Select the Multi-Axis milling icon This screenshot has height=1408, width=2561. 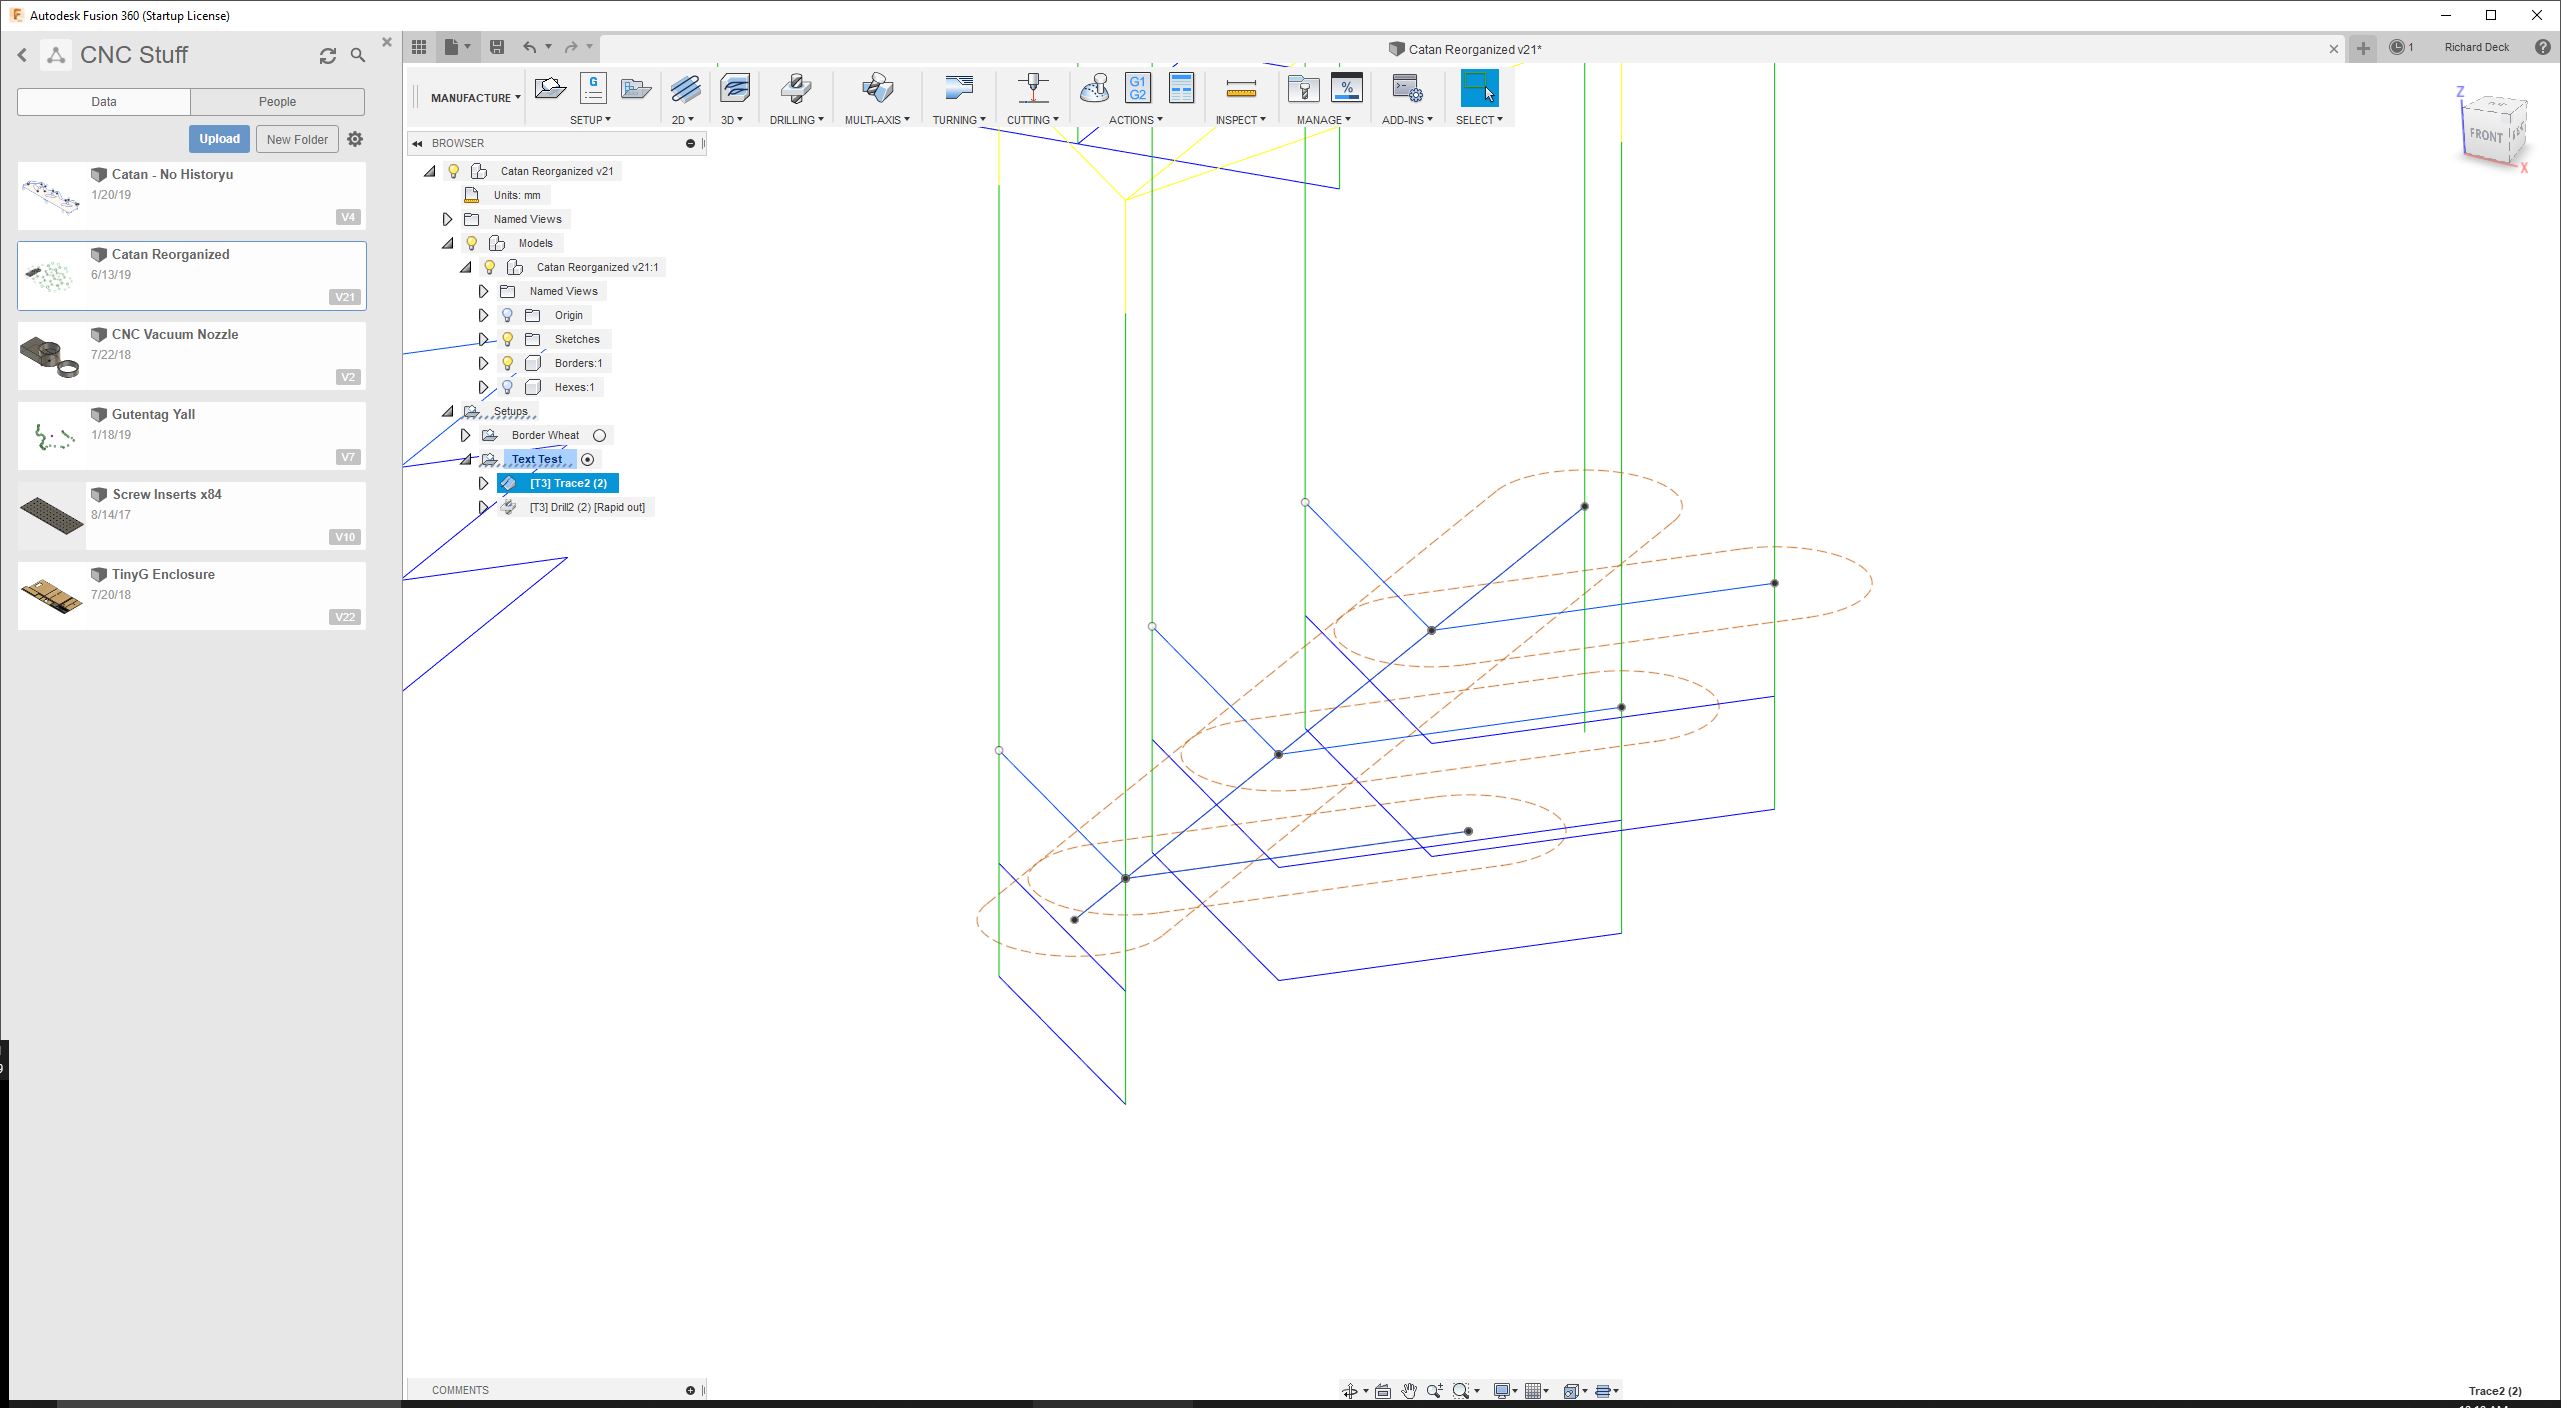(x=877, y=88)
